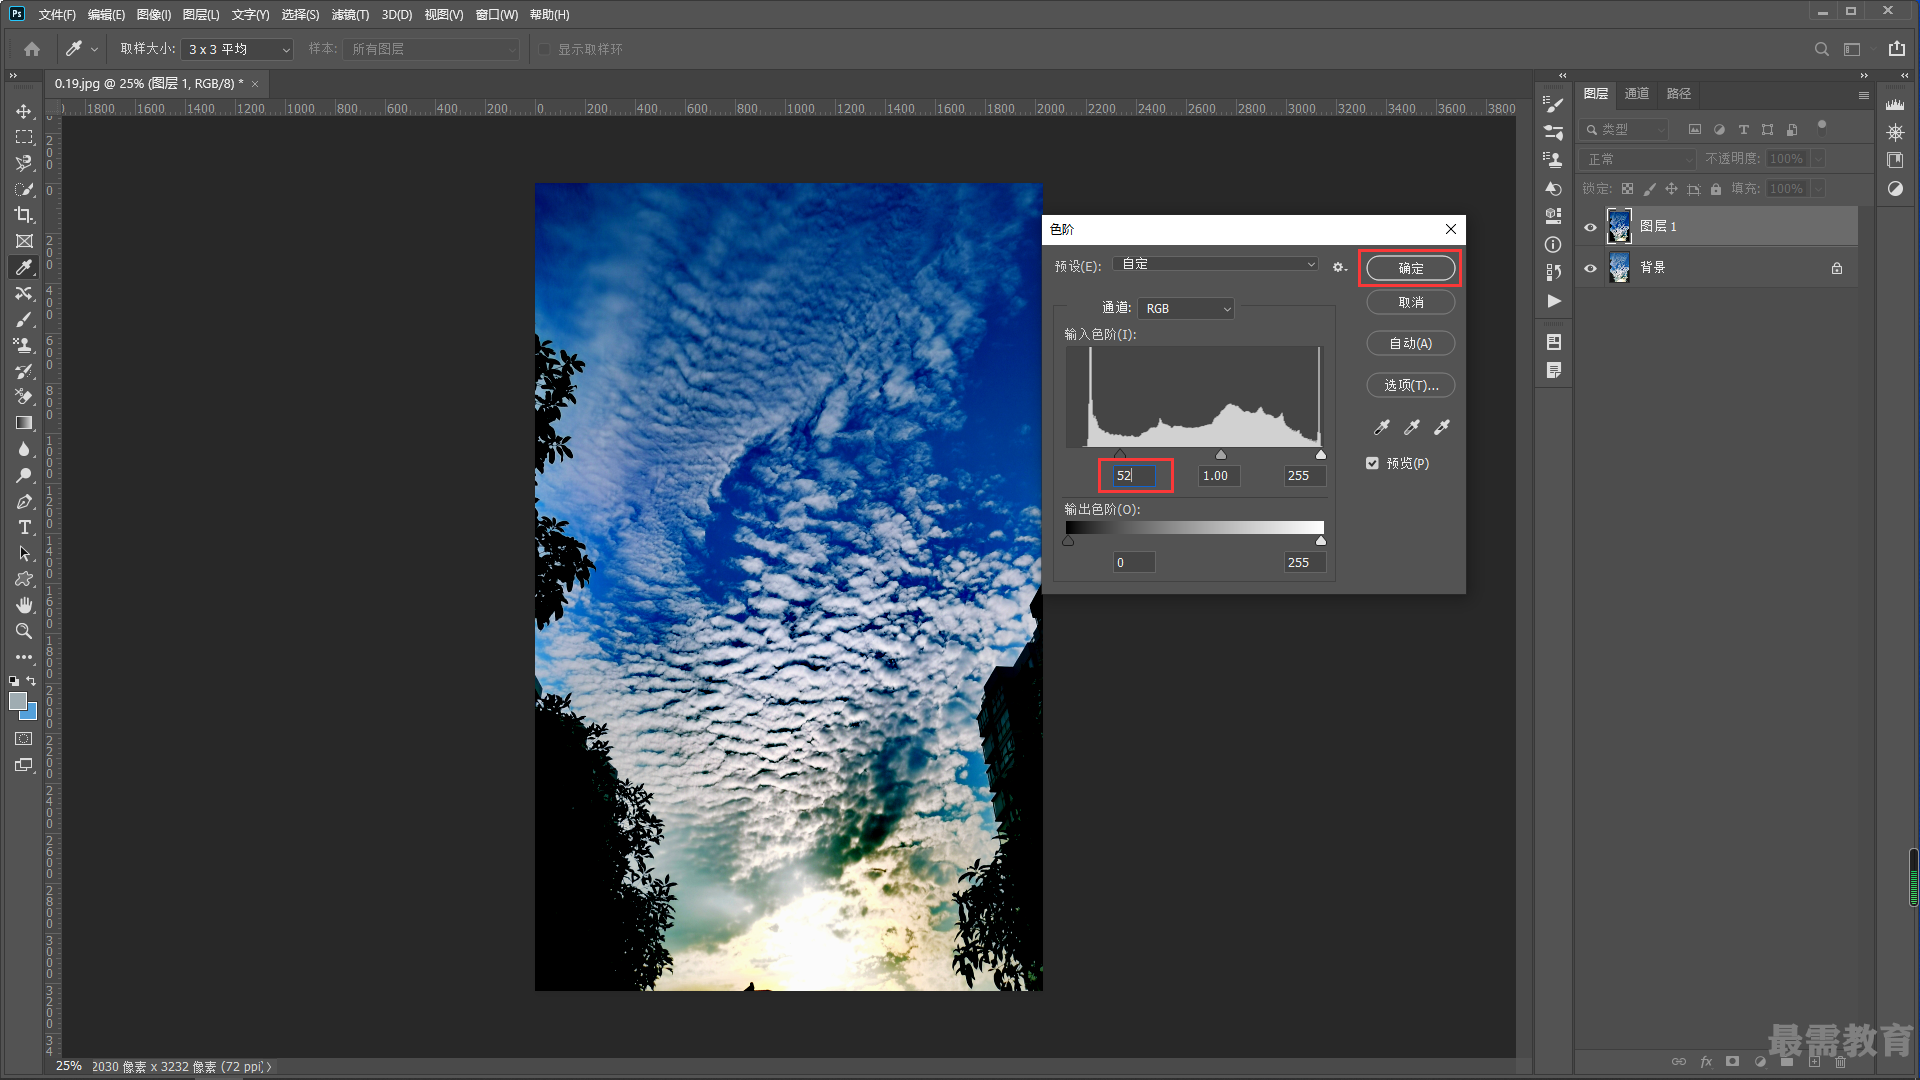
Task: Select the Gradient tool
Action: pos(24,423)
